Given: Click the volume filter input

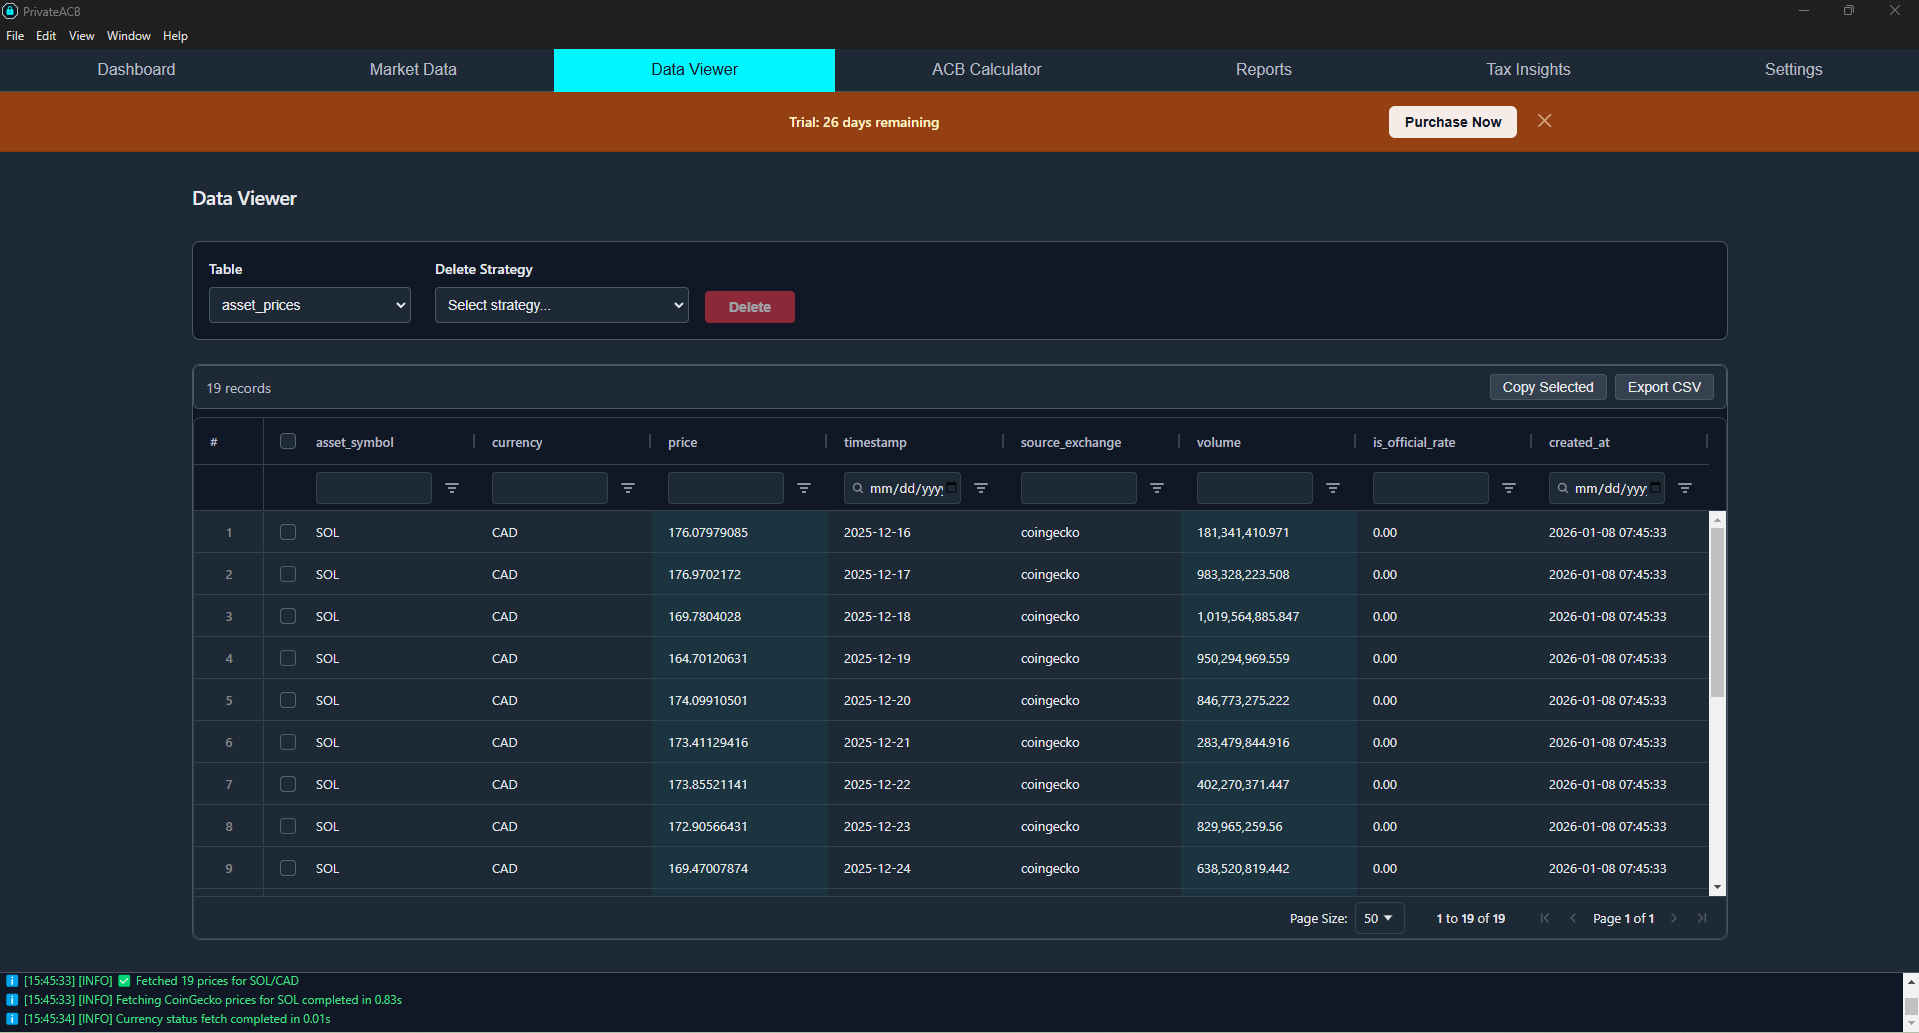Looking at the screenshot, I should [1255, 488].
